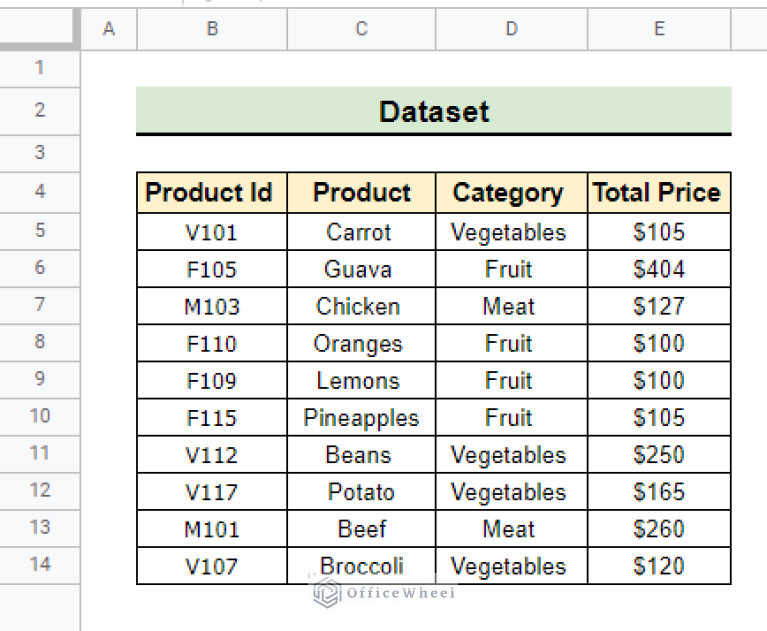
Task: Click row 7 header number
Action: point(40,305)
